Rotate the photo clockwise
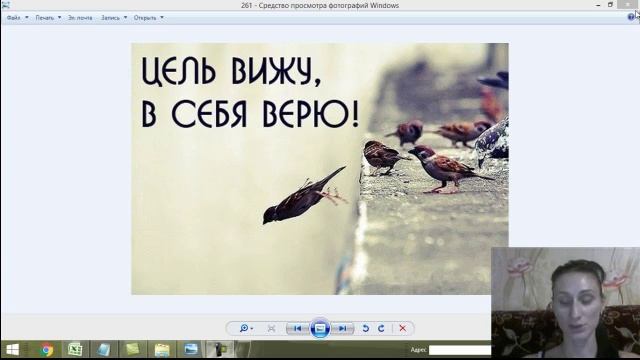 coord(381,328)
